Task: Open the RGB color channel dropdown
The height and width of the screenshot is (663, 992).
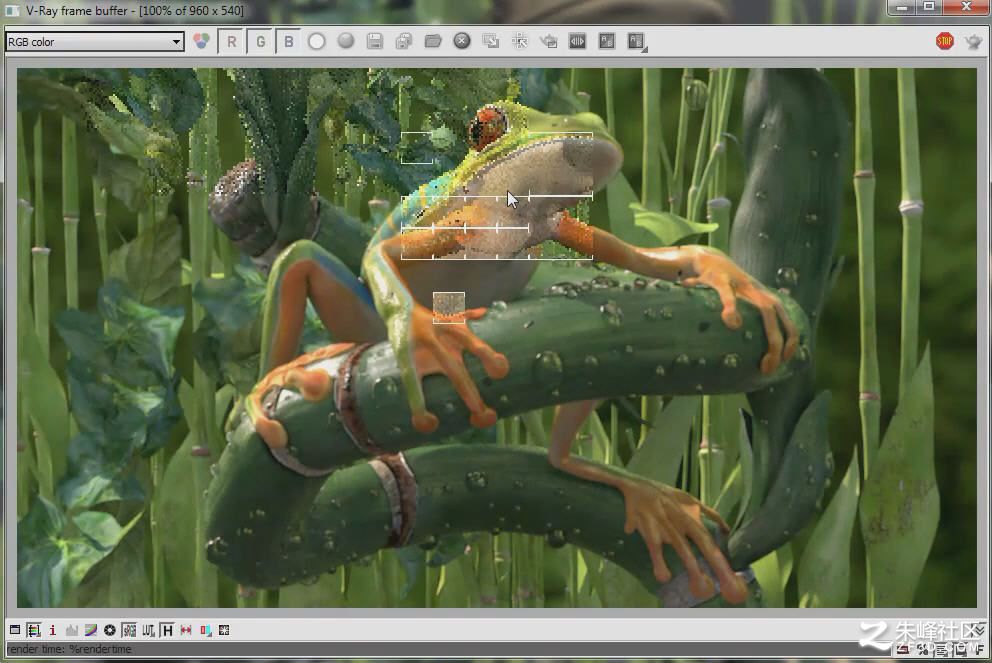Action: [95, 42]
